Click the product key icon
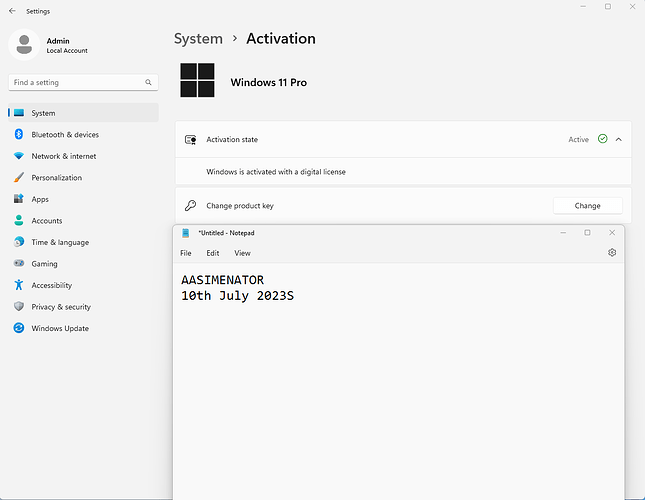The image size is (645, 500). 190,206
